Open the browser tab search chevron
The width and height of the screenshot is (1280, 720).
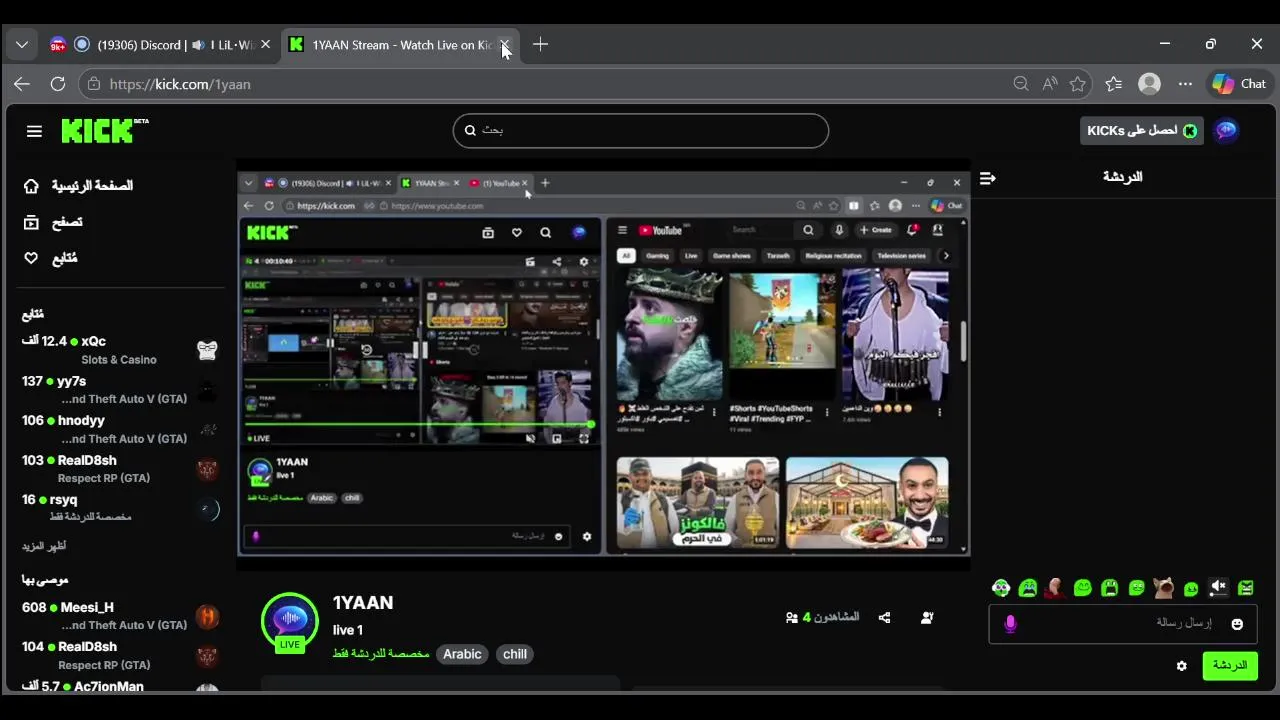[x=22, y=45]
